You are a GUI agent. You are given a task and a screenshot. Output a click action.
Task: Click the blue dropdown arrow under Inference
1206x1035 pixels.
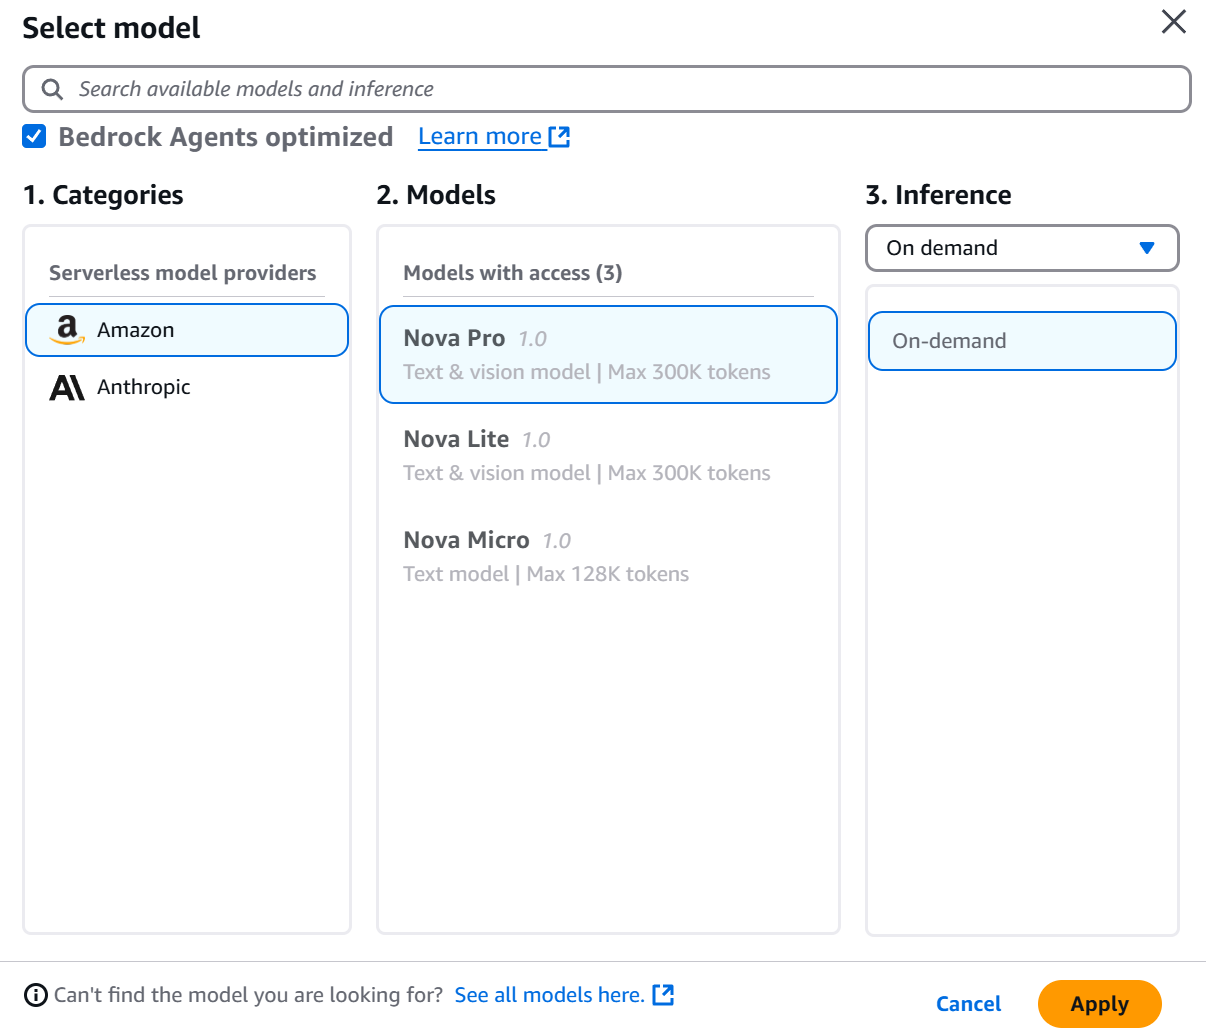point(1147,248)
